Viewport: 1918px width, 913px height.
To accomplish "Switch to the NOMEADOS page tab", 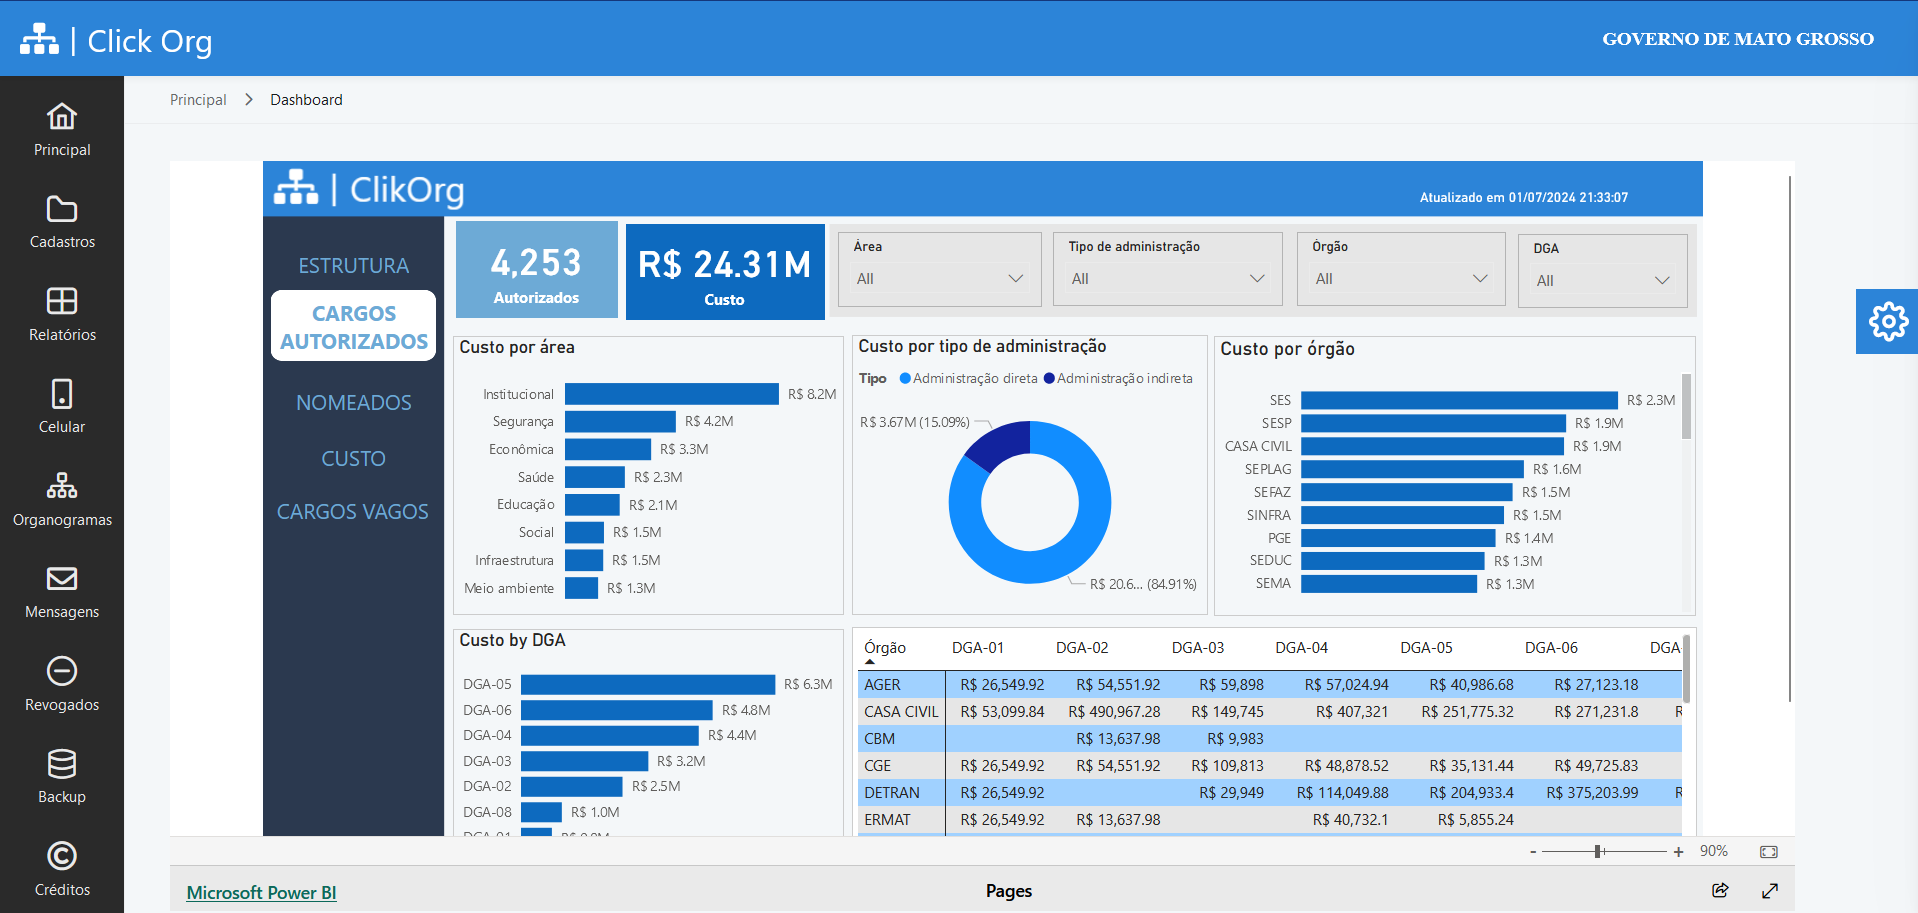I will point(353,403).
